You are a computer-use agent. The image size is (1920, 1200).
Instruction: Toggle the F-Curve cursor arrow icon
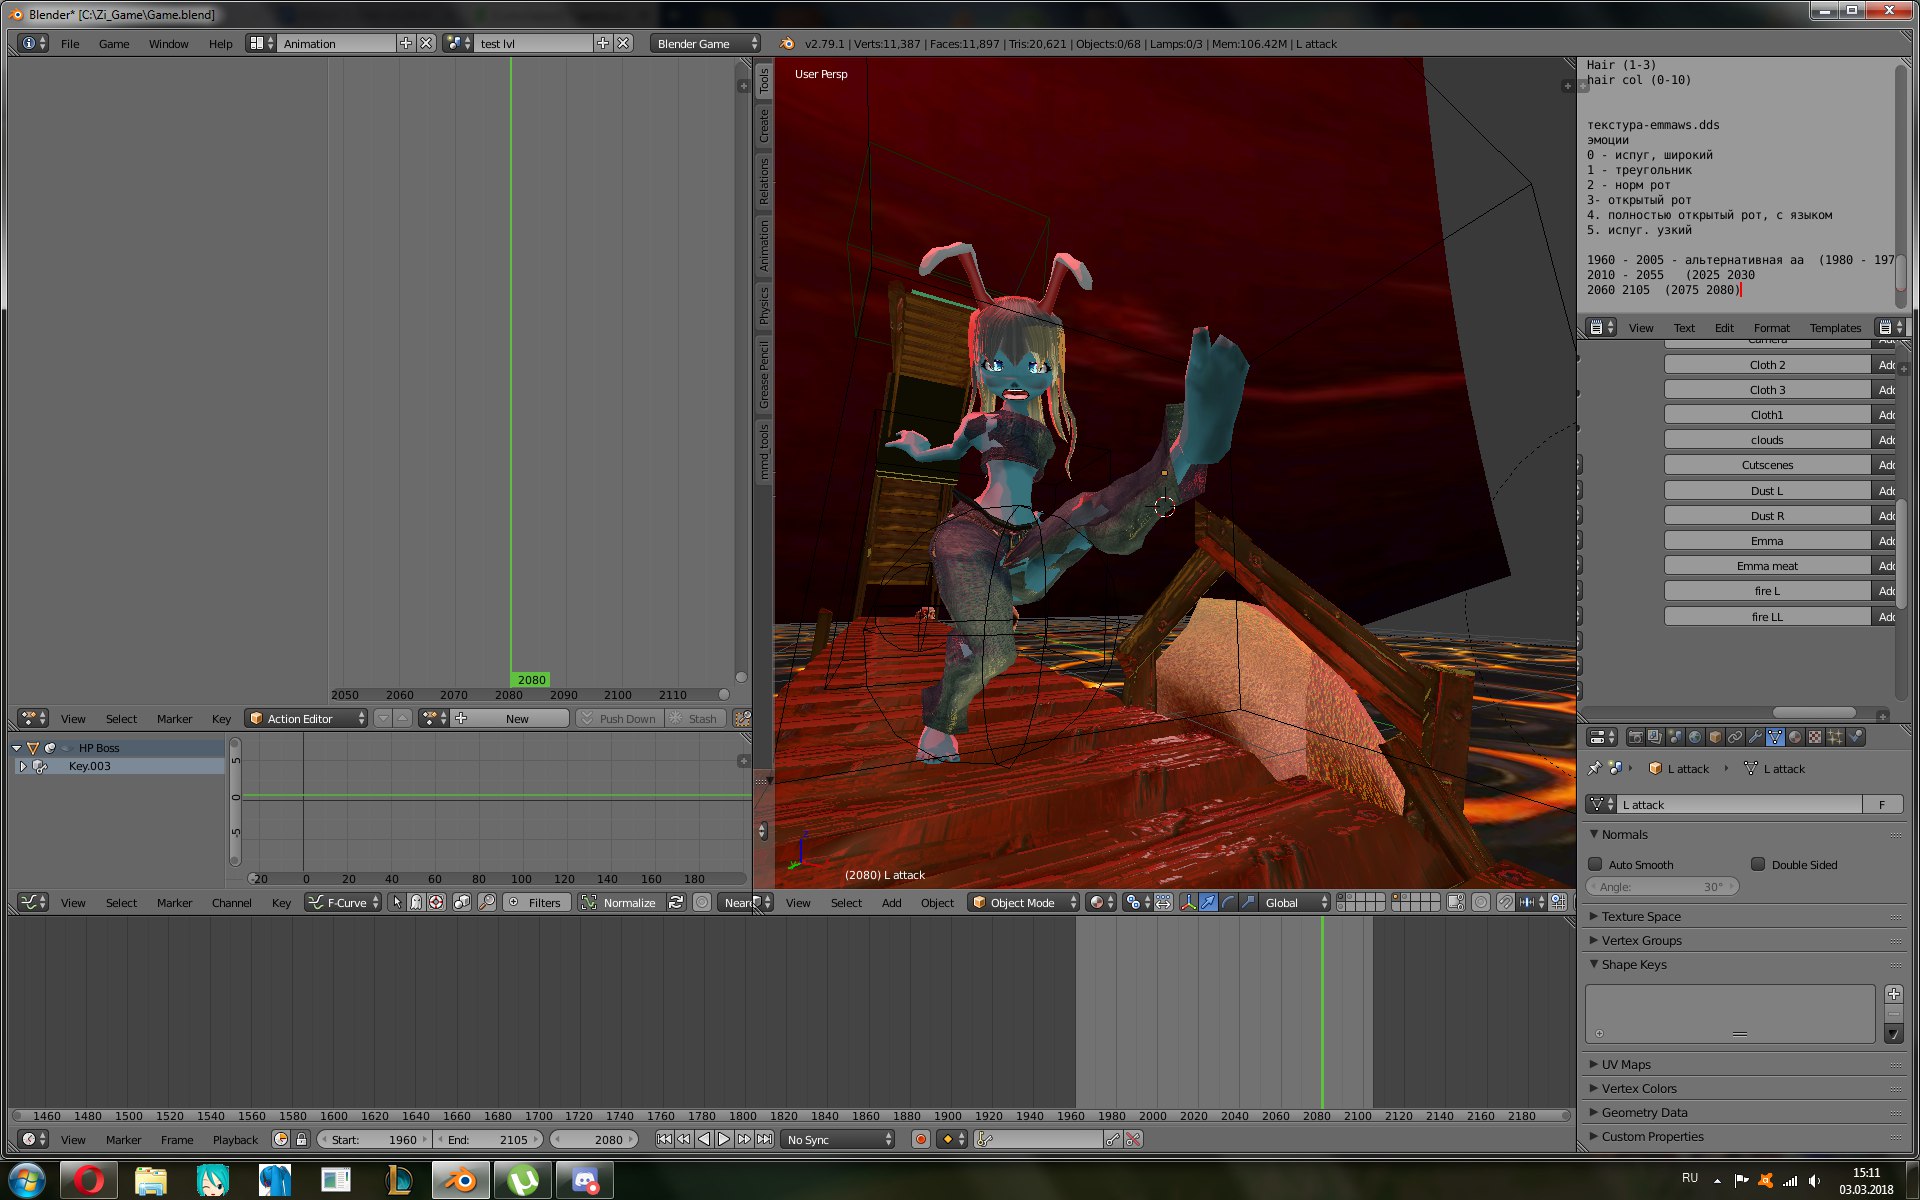pos(397,902)
